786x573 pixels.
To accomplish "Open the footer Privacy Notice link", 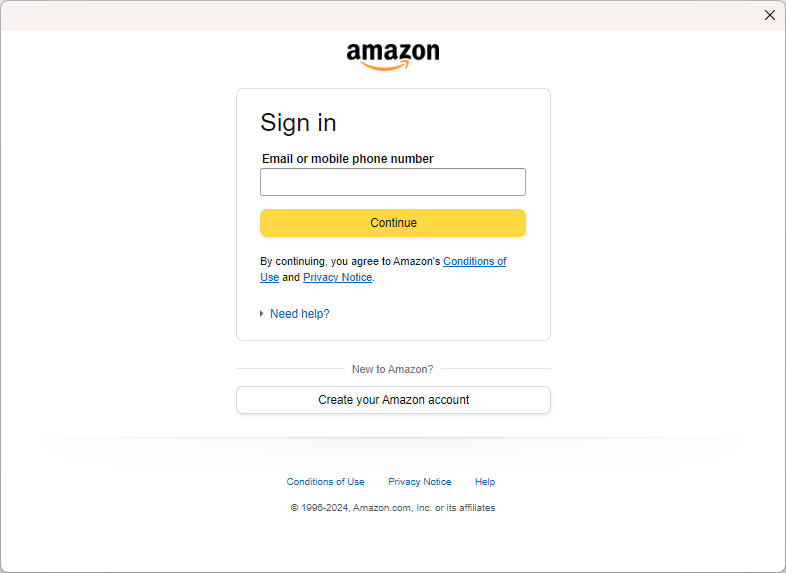I will coord(419,482).
